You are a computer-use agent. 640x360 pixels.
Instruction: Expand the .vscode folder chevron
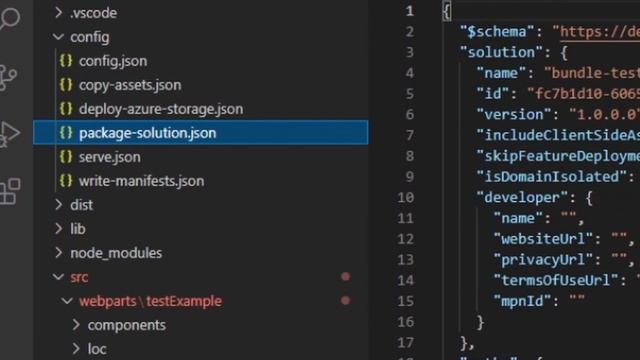click(x=59, y=13)
